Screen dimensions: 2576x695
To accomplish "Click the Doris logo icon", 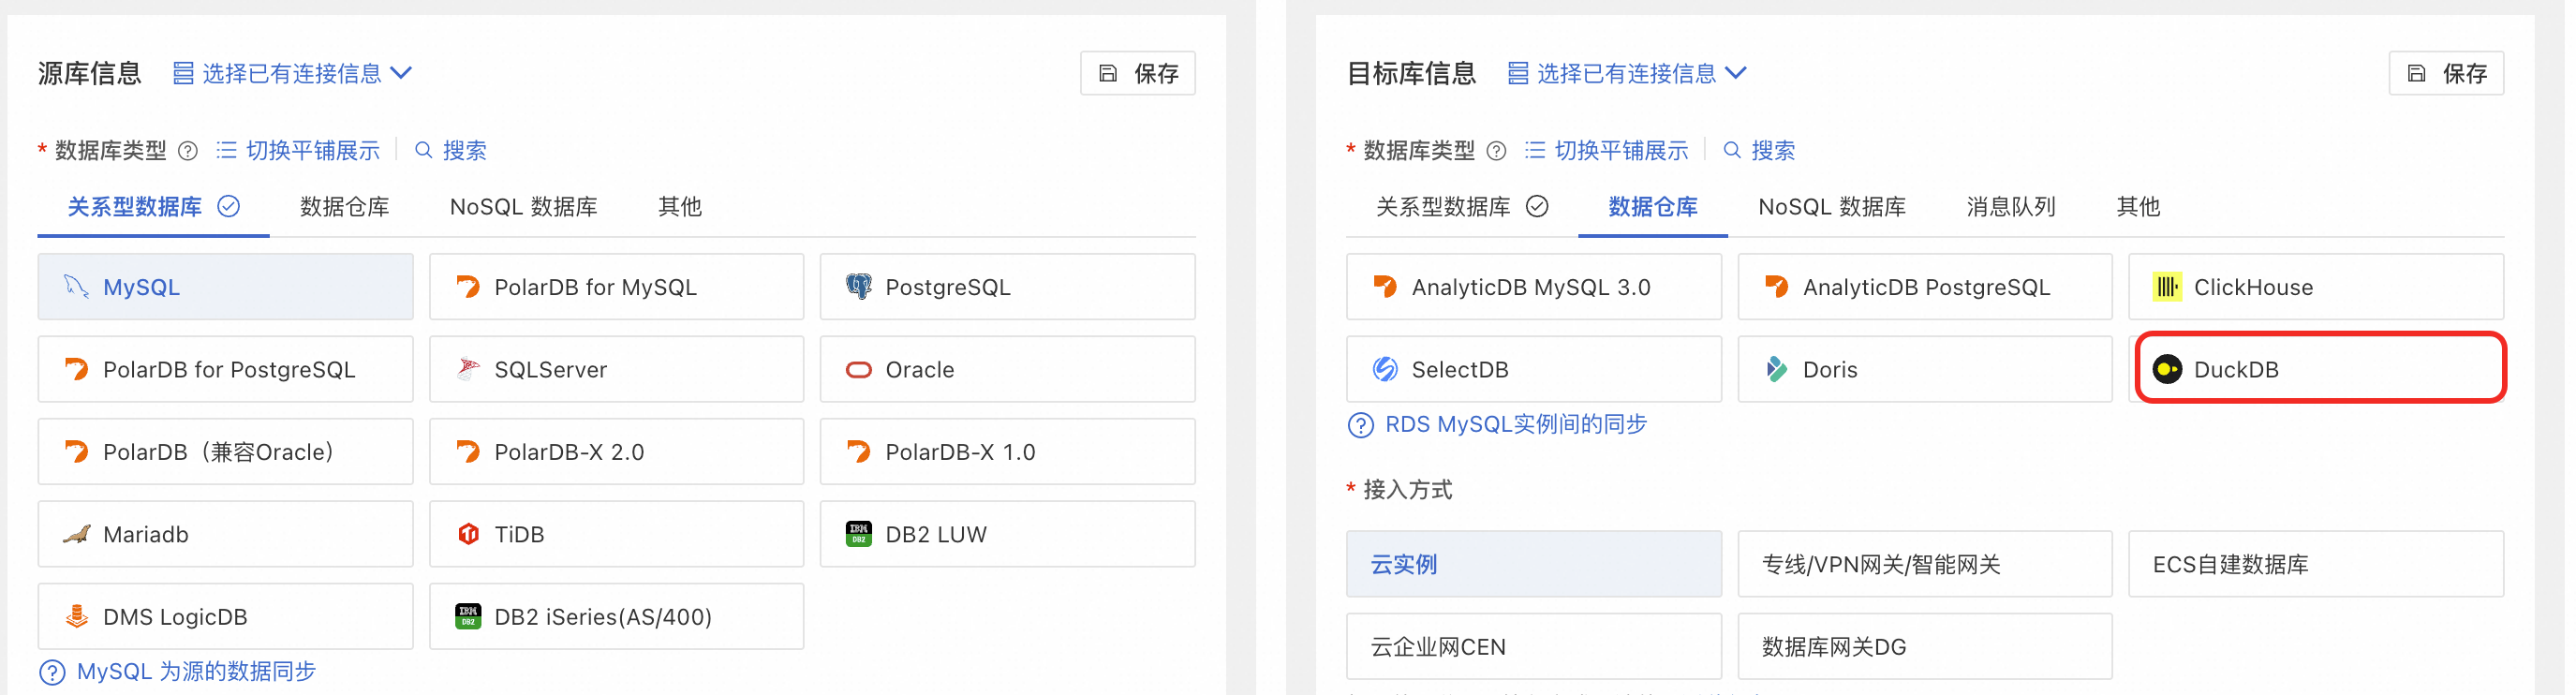I will coord(1775,369).
